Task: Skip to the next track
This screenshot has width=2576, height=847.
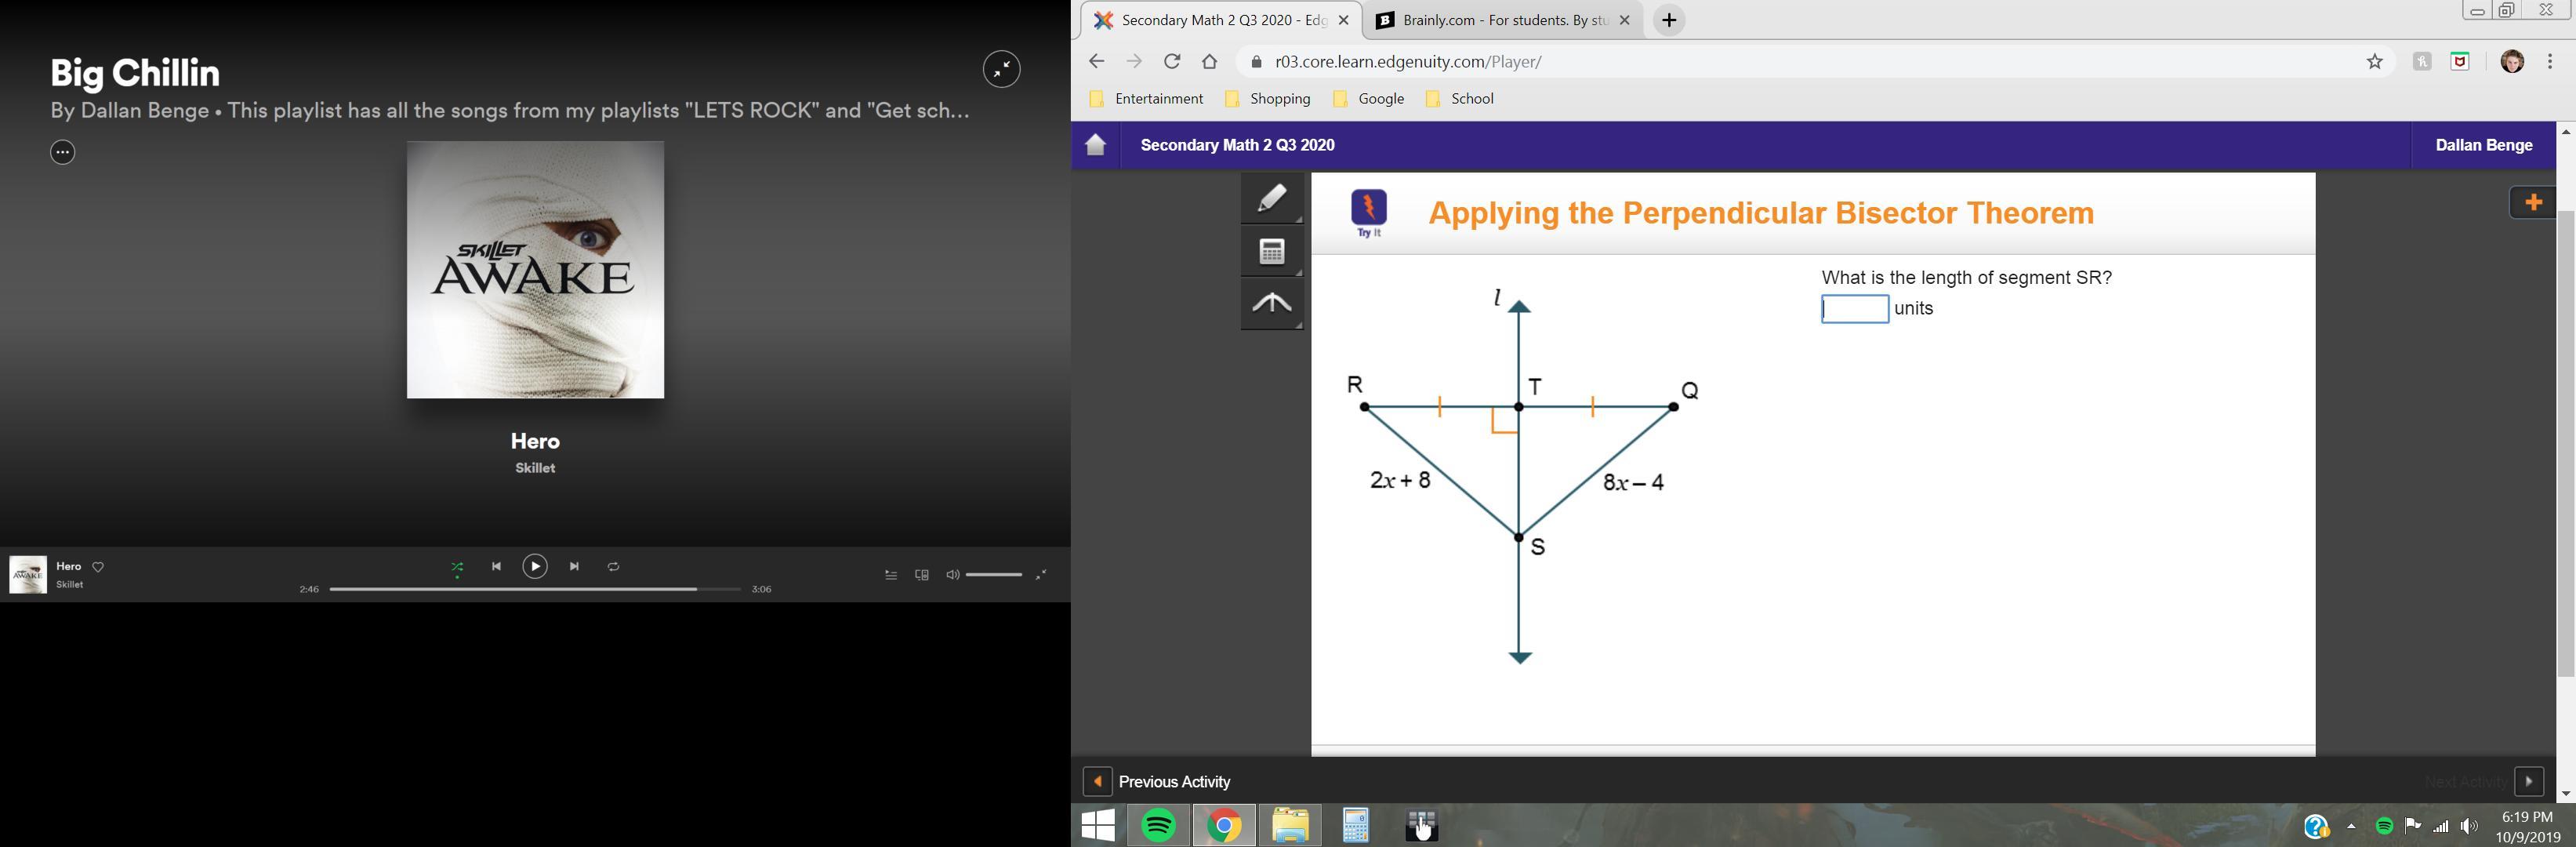Action: [x=574, y=567]
